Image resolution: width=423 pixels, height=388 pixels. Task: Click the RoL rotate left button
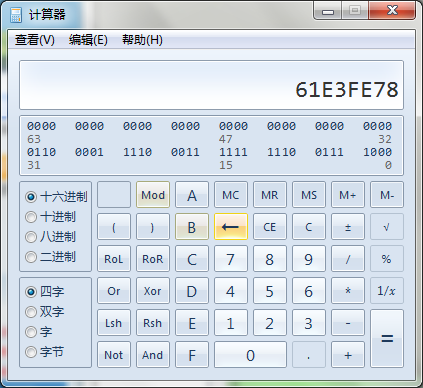click(x=114, y=259)
